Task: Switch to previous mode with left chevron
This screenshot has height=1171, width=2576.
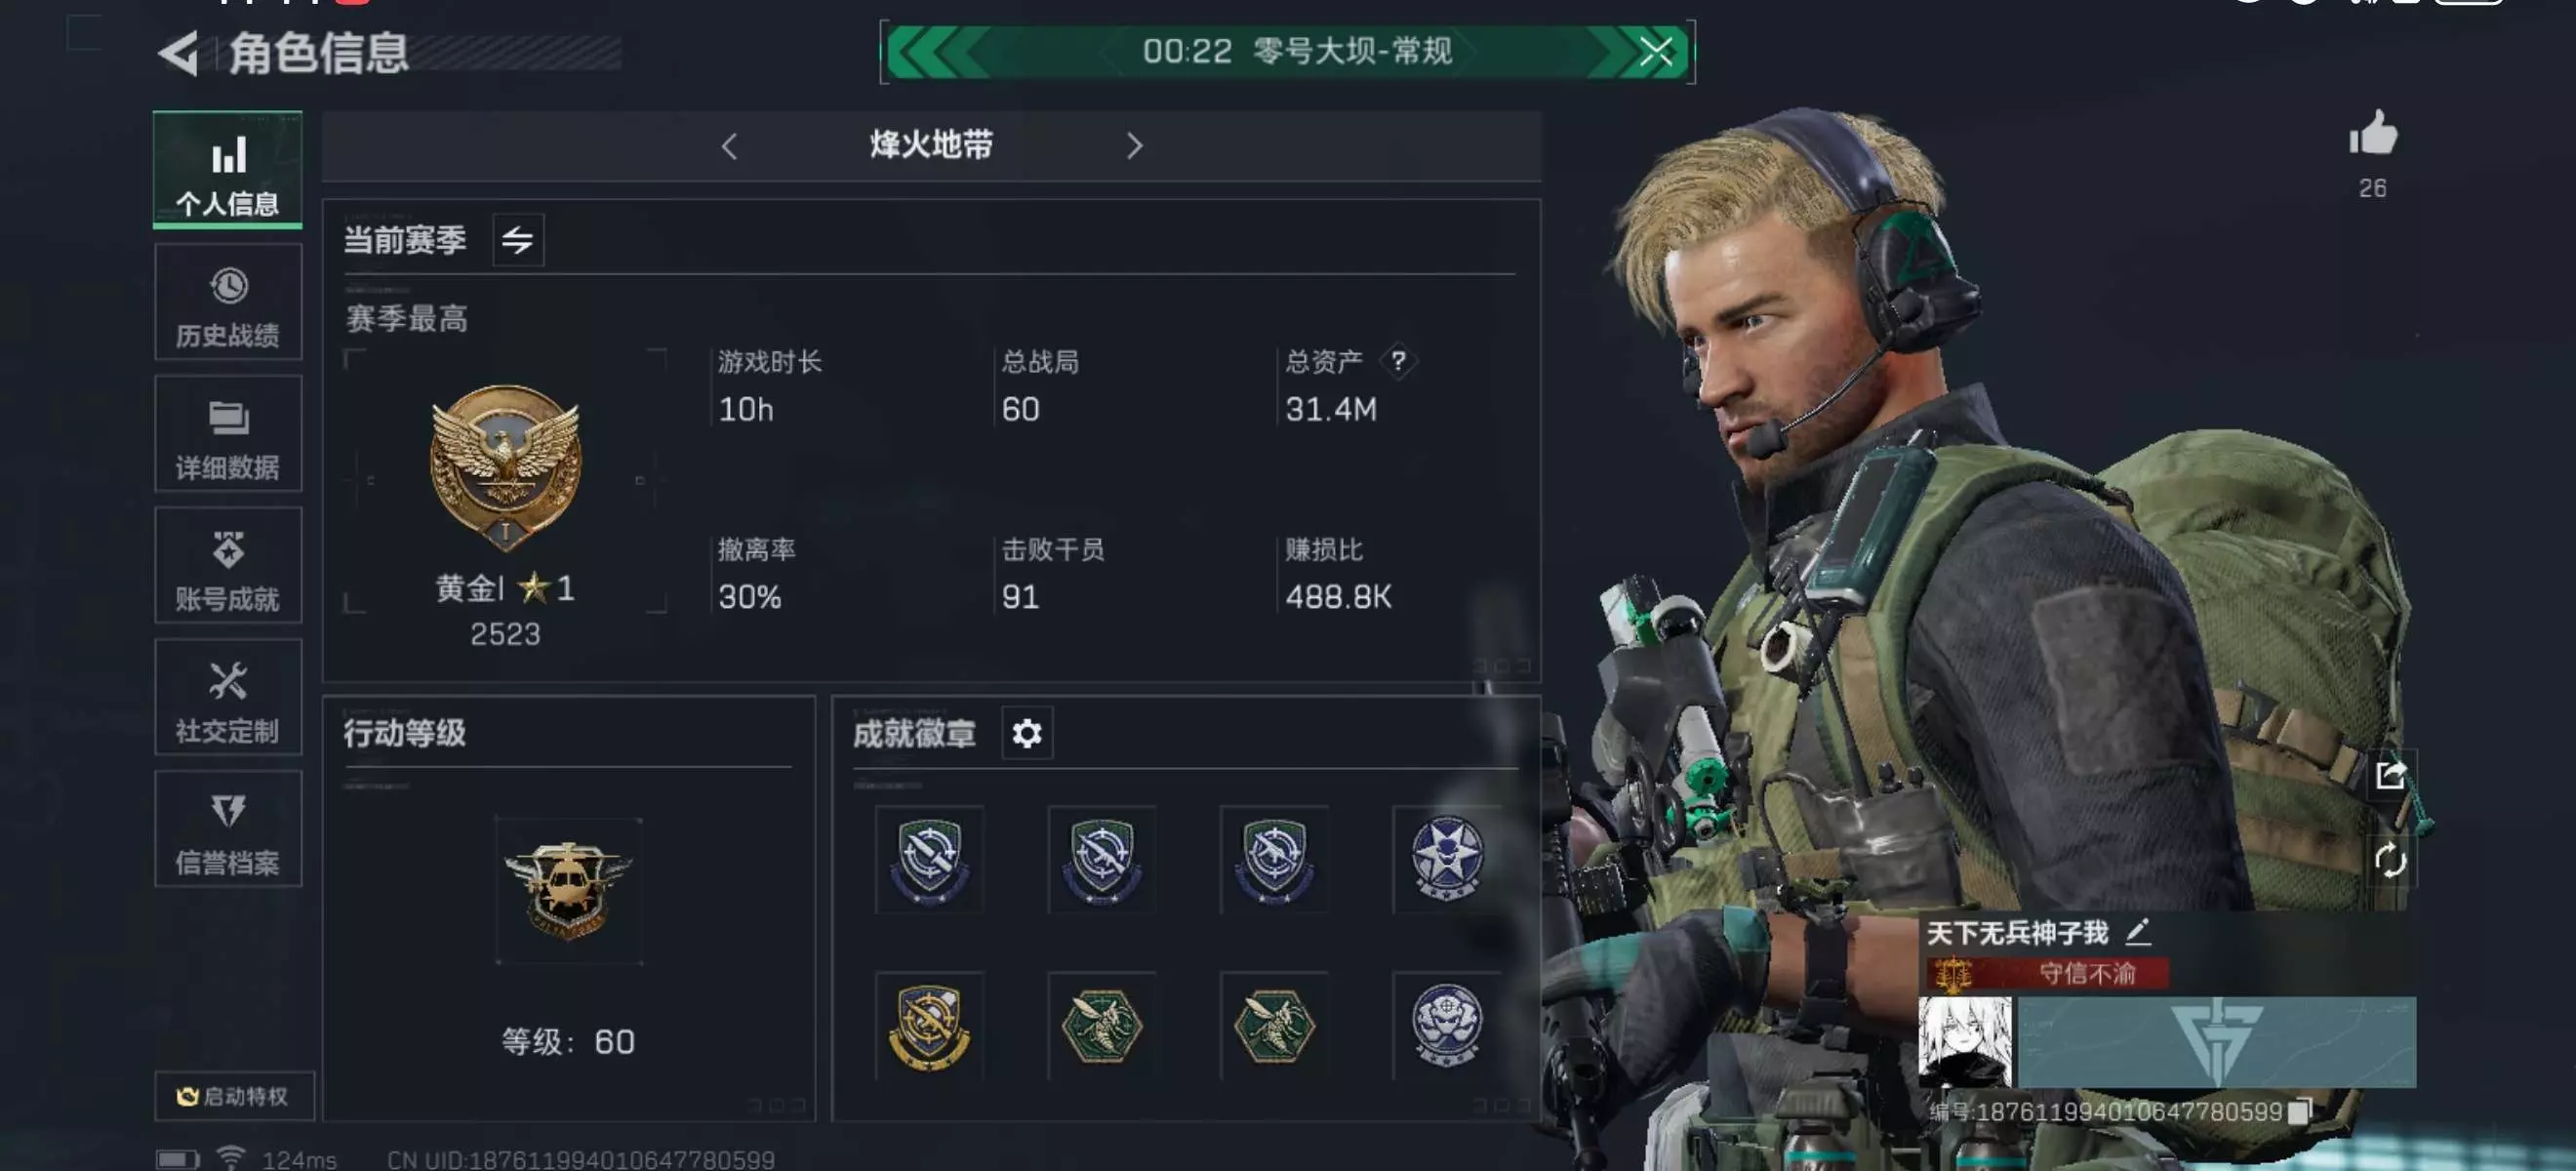Action: [x=729, y=146]
